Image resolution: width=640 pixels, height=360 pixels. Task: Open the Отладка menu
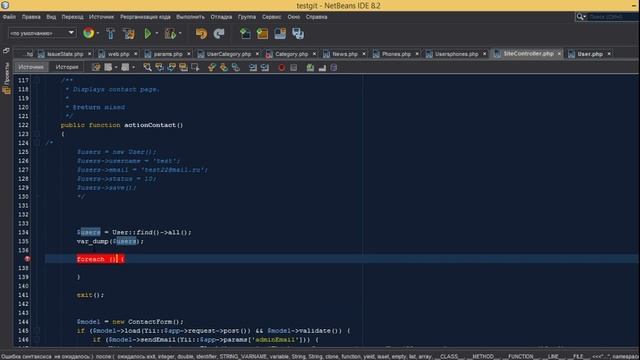pos(221,17)
